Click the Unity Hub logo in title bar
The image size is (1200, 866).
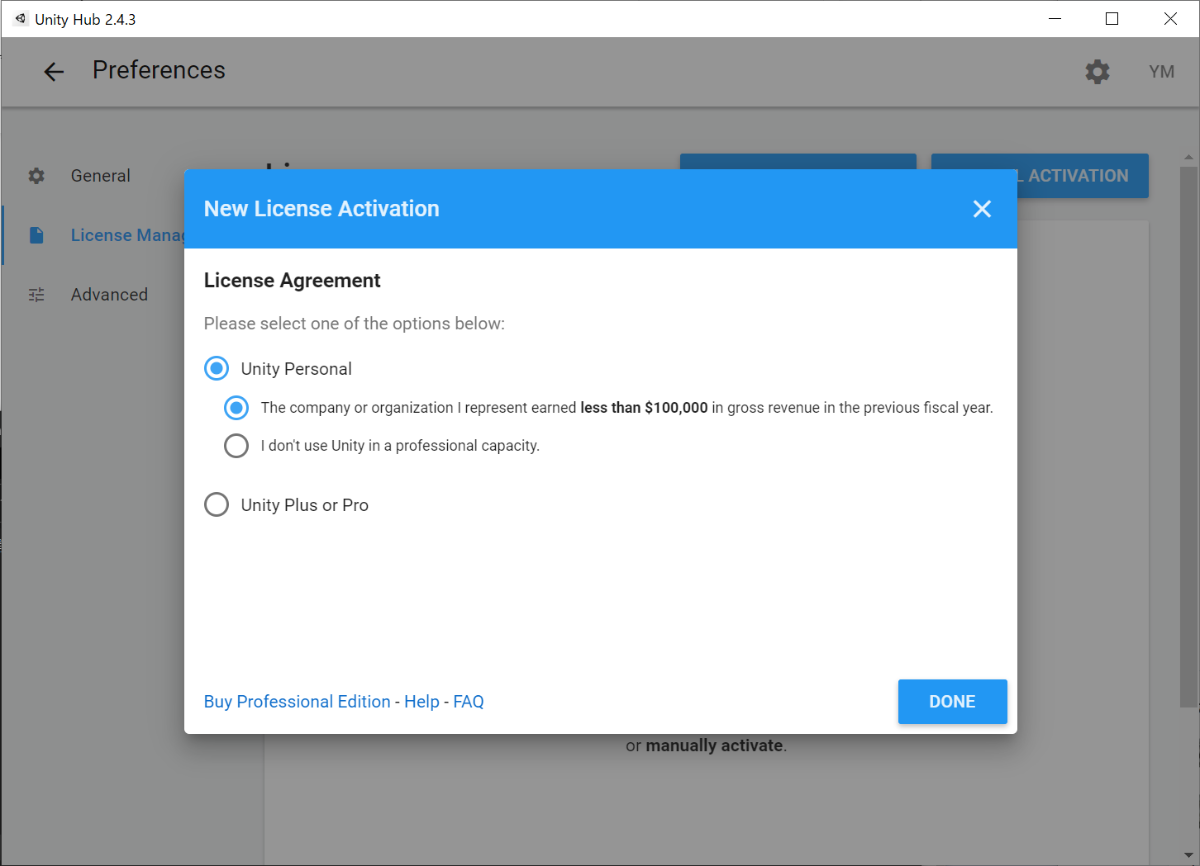(21, 19)
